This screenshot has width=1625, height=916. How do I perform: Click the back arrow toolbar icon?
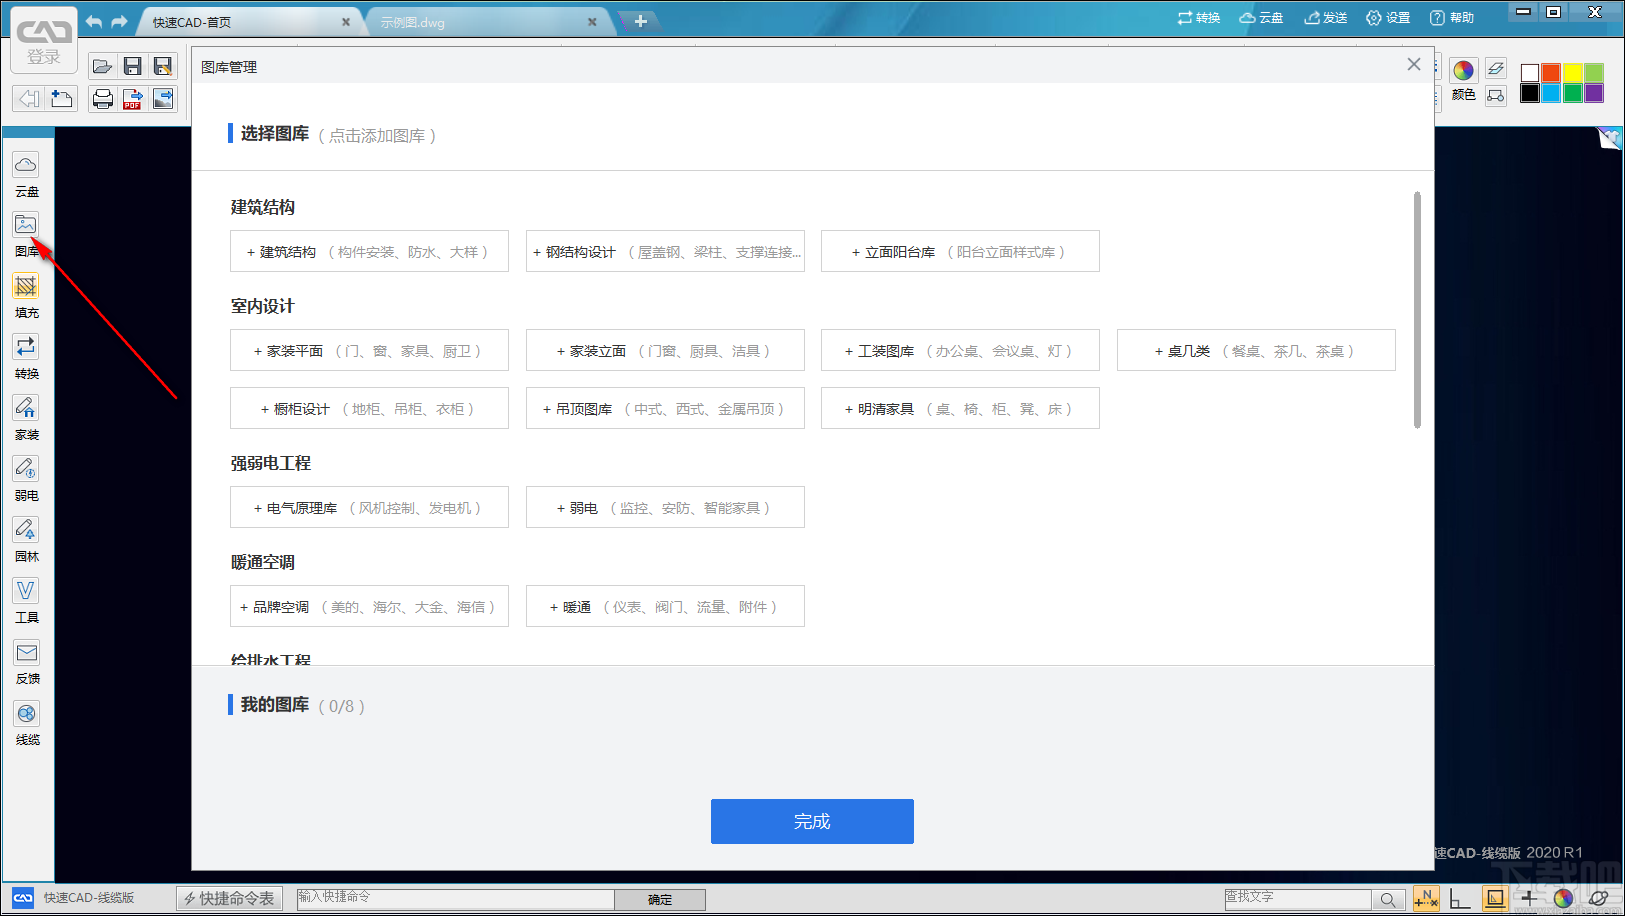(29, 98)
